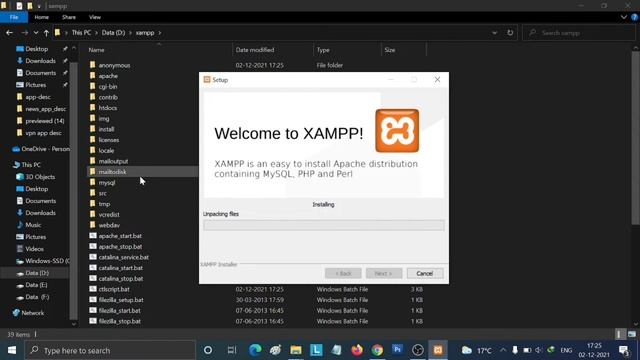Open the Home ribbon tab
This screenshot has width=640, height=360.
click(42, 17)
